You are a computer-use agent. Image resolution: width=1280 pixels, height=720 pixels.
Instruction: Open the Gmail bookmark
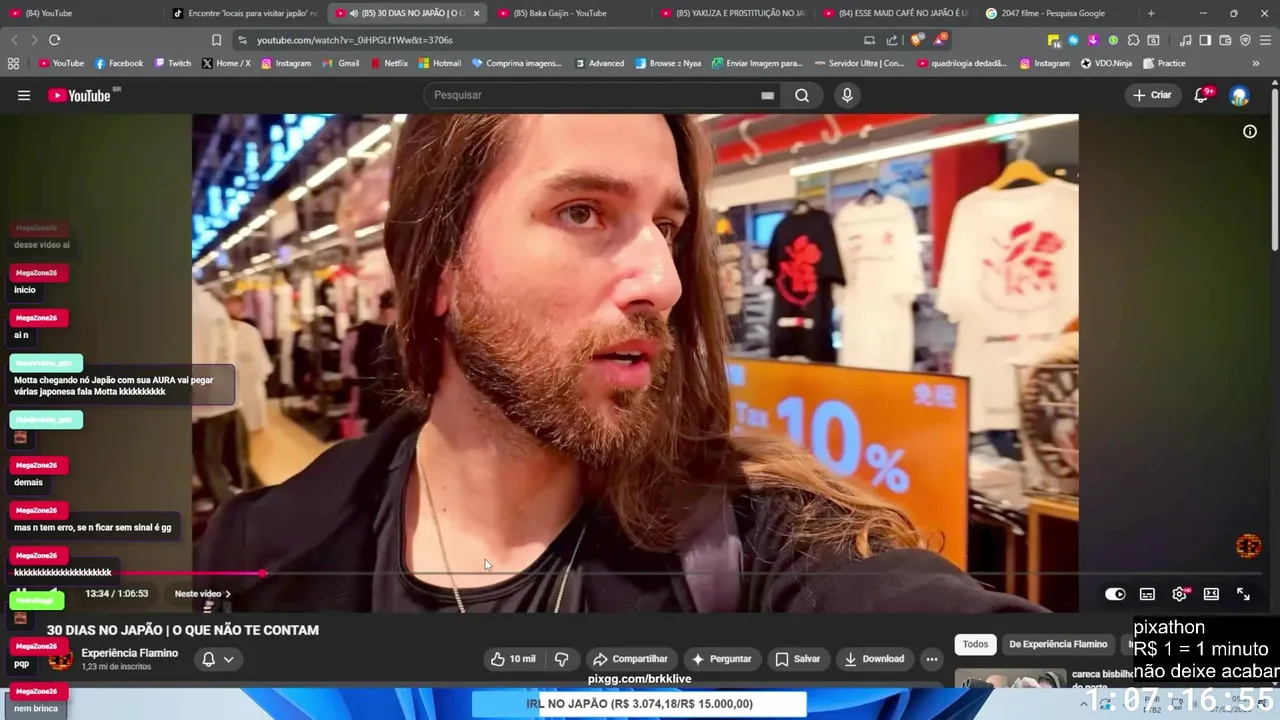(341, 63)
